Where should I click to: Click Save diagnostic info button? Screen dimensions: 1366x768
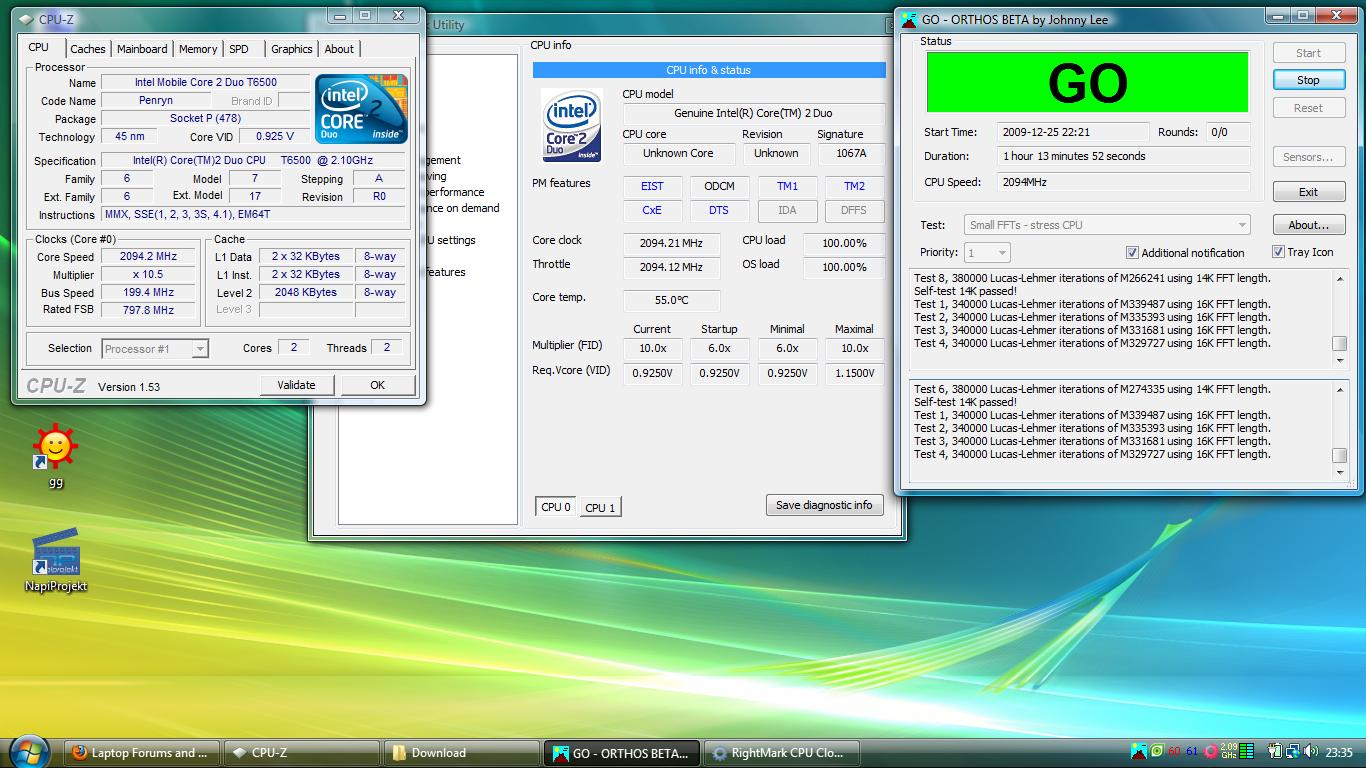pyautogui.click(x=824, y=505)
